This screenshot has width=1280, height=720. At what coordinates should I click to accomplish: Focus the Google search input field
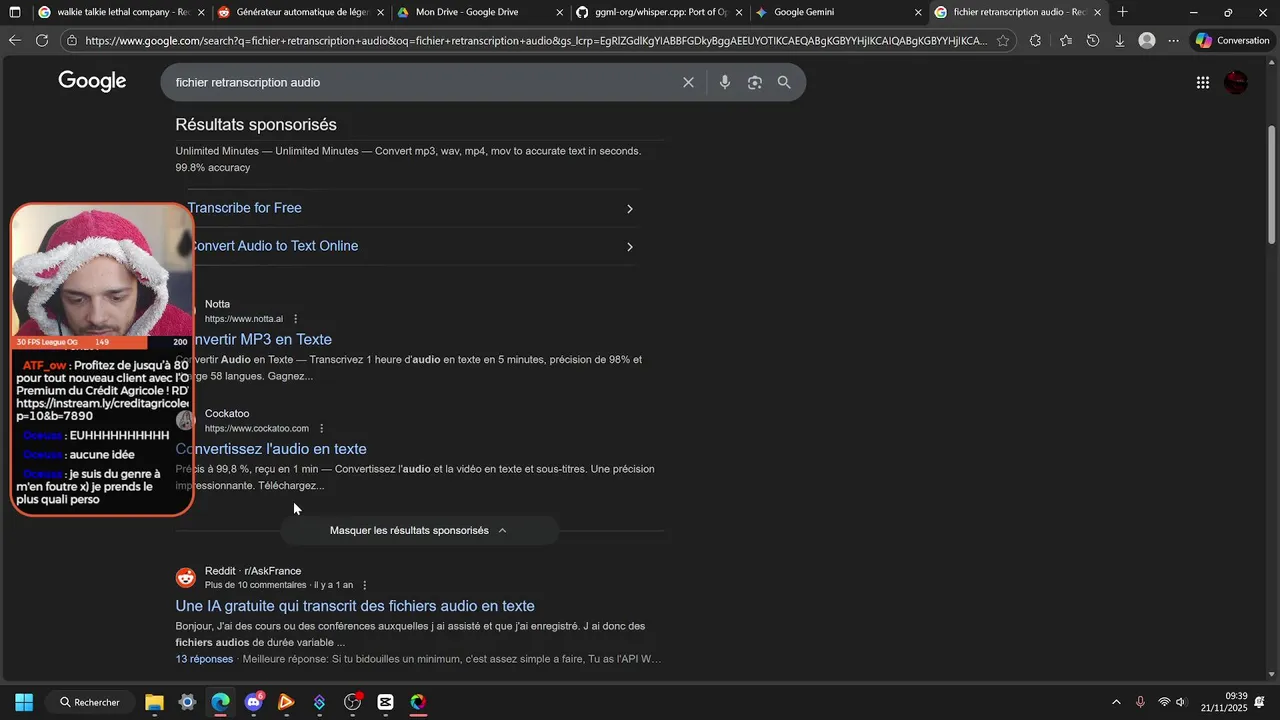(x=420, y=82)
